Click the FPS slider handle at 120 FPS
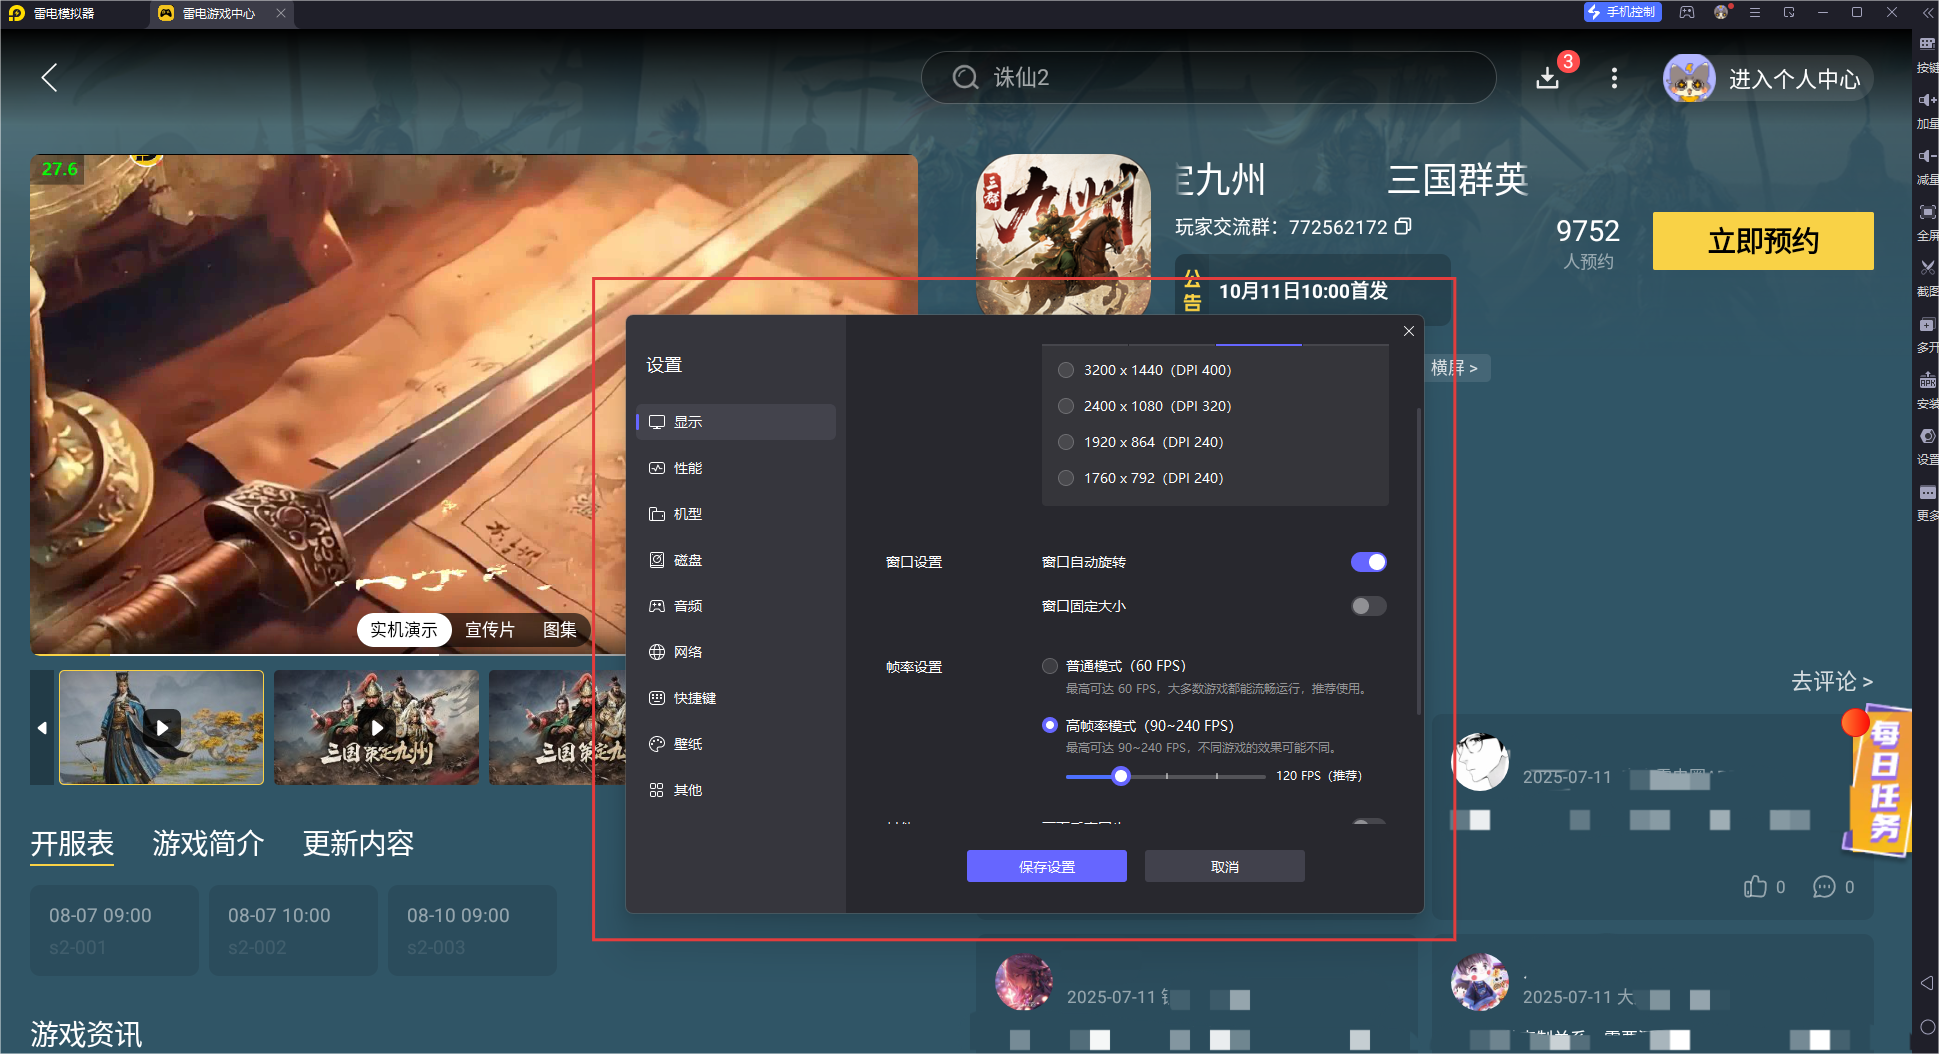This screenshot has width=1939, height=1054. click(x=1121, y=776)
